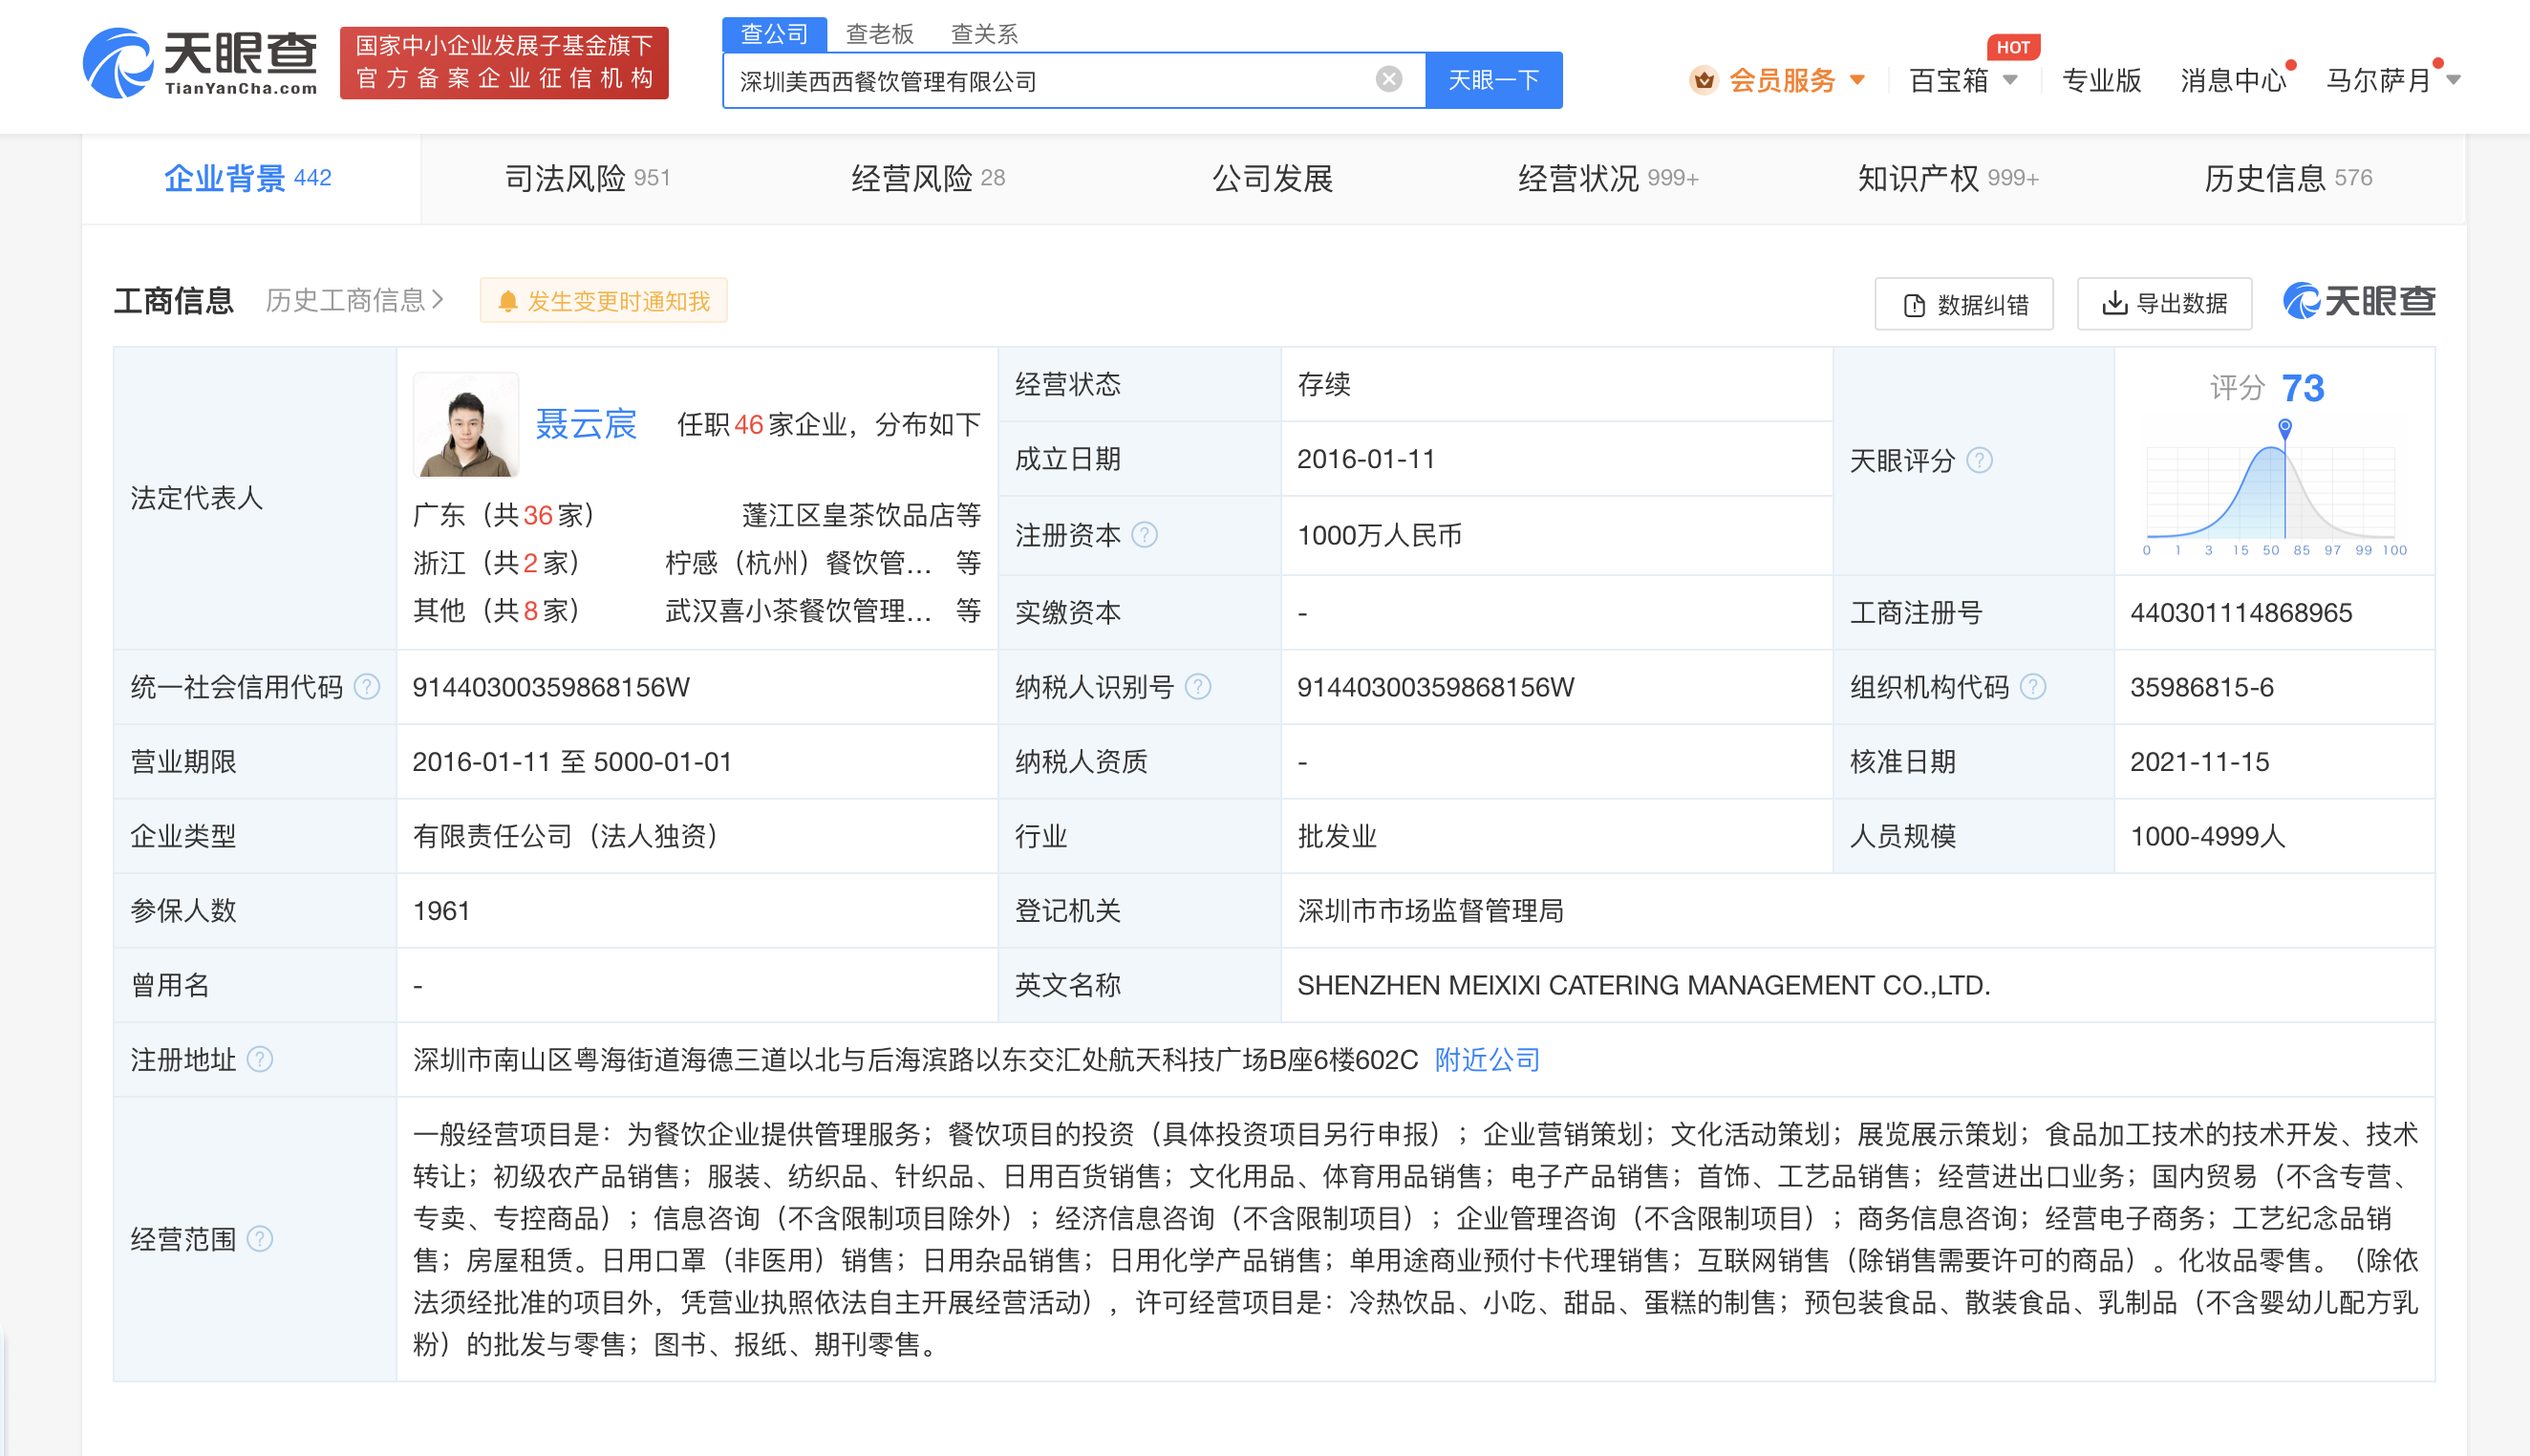Click the legal representative photo thumbnail

pos(466,424)
